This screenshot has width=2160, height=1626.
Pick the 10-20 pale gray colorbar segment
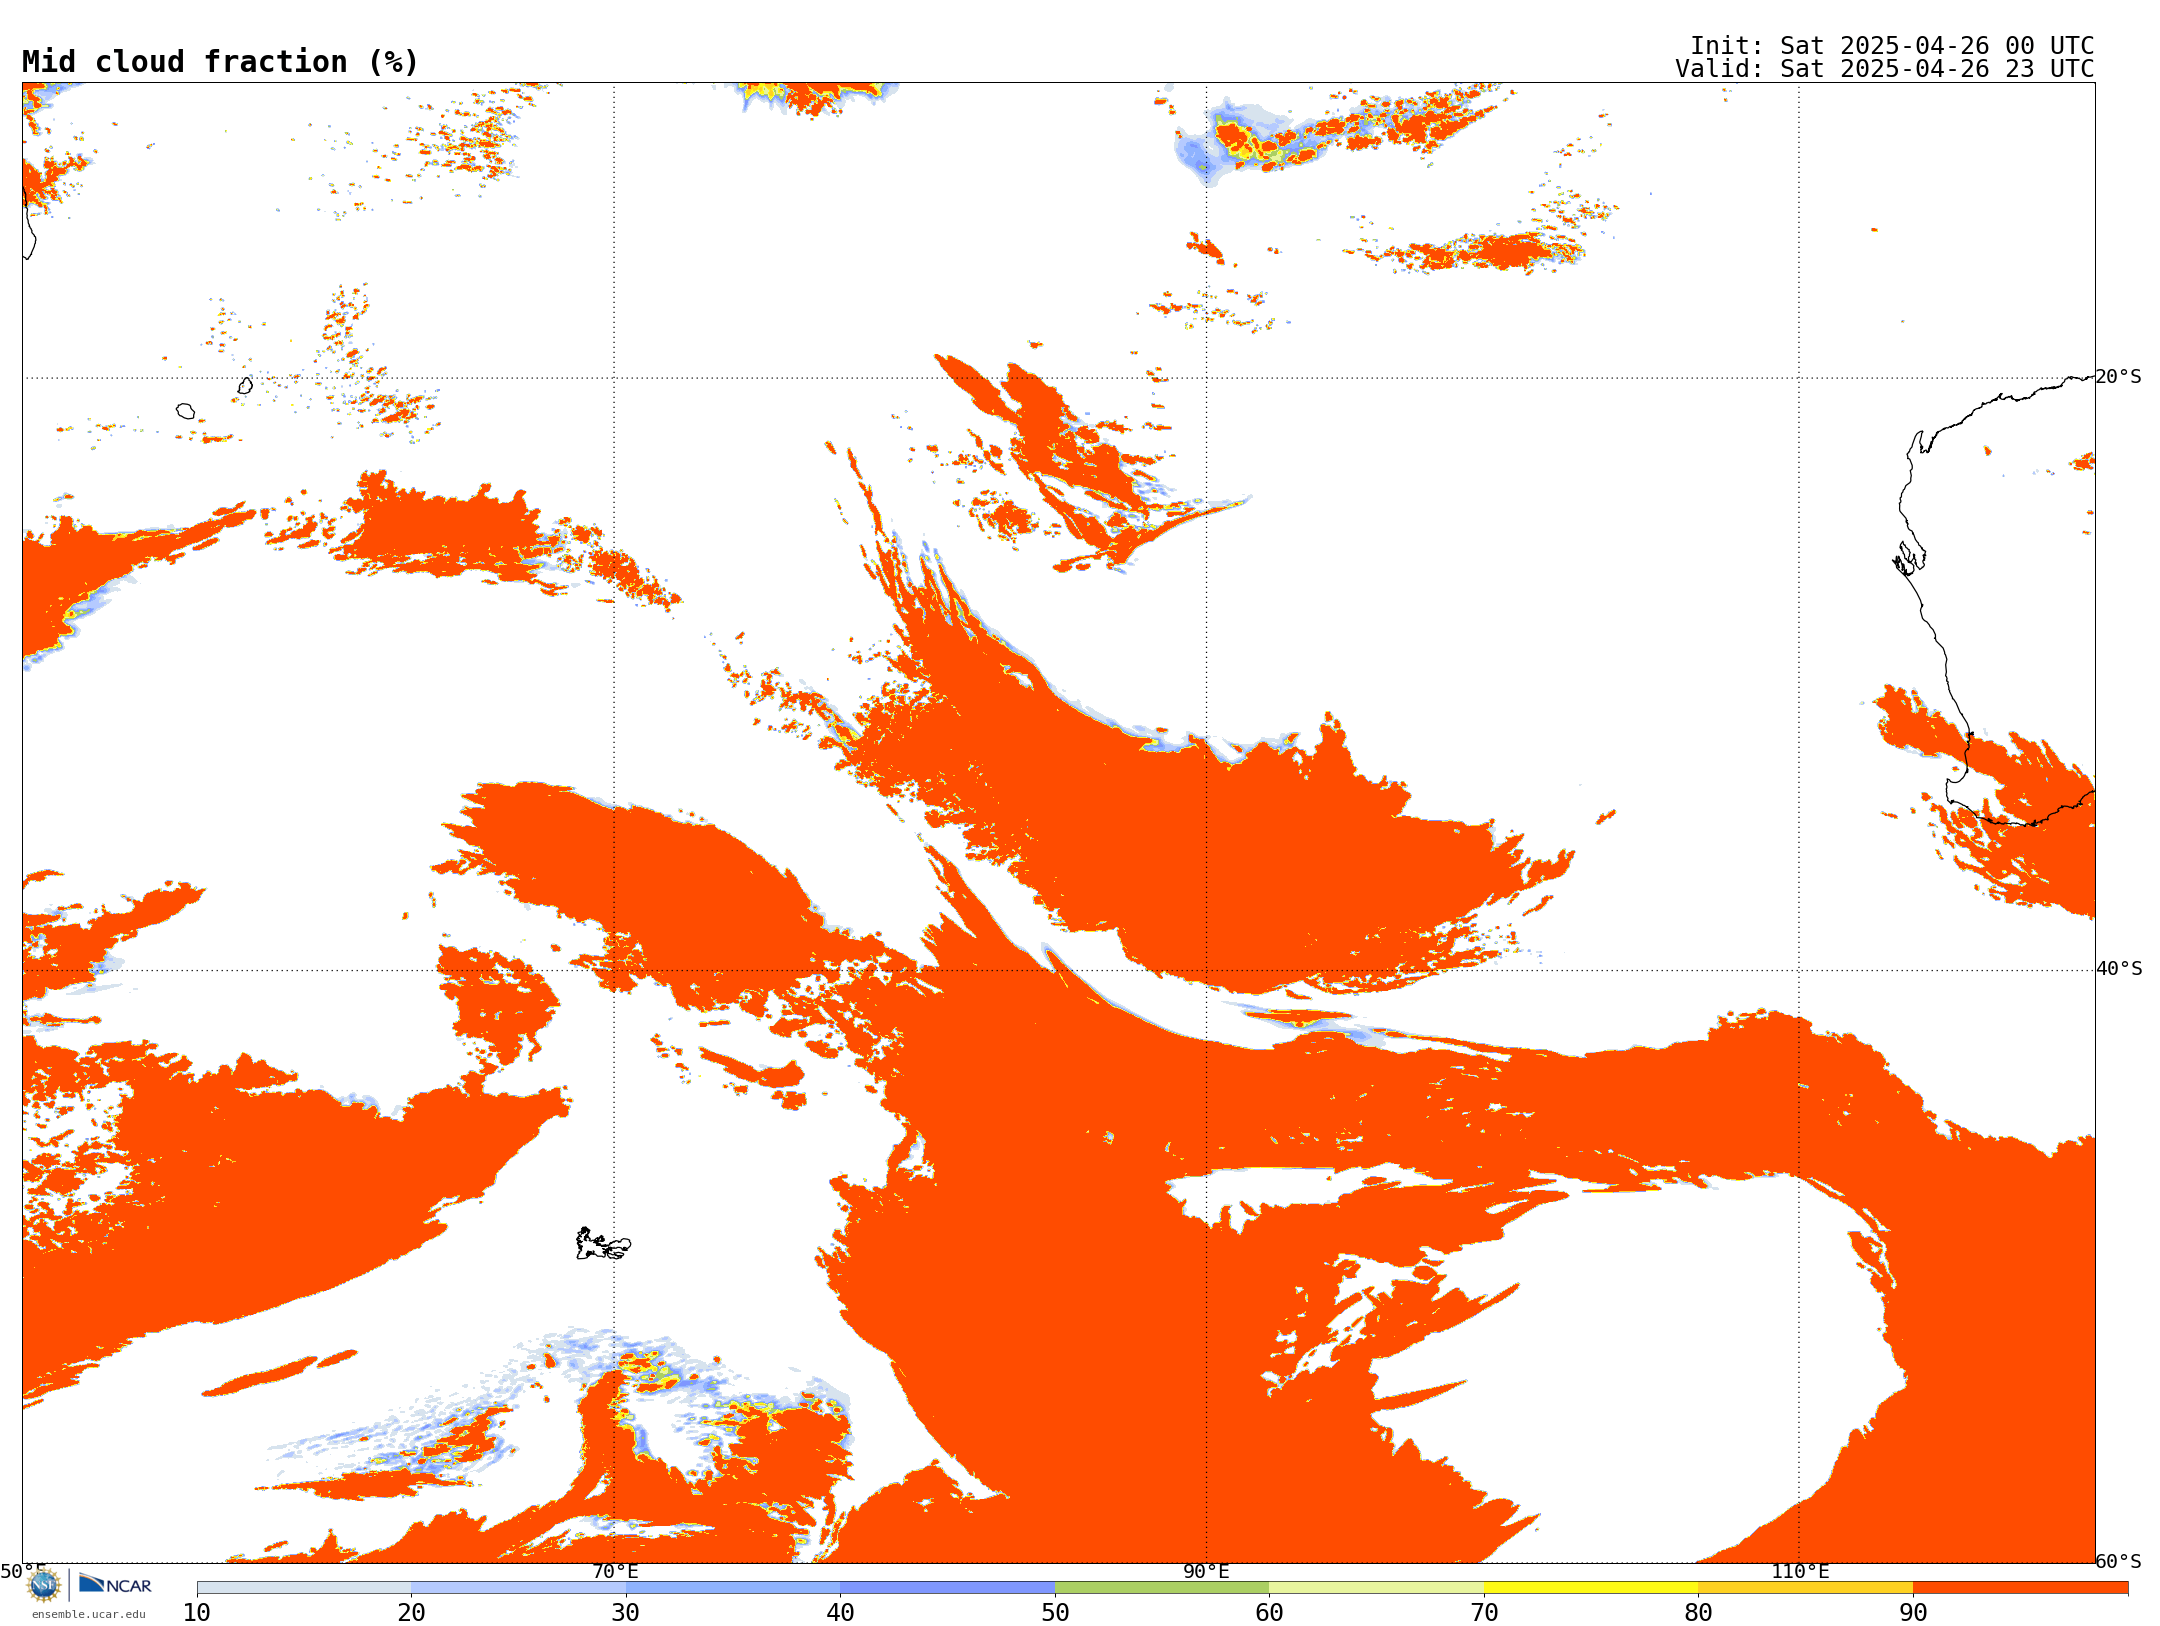[304, 1588]
